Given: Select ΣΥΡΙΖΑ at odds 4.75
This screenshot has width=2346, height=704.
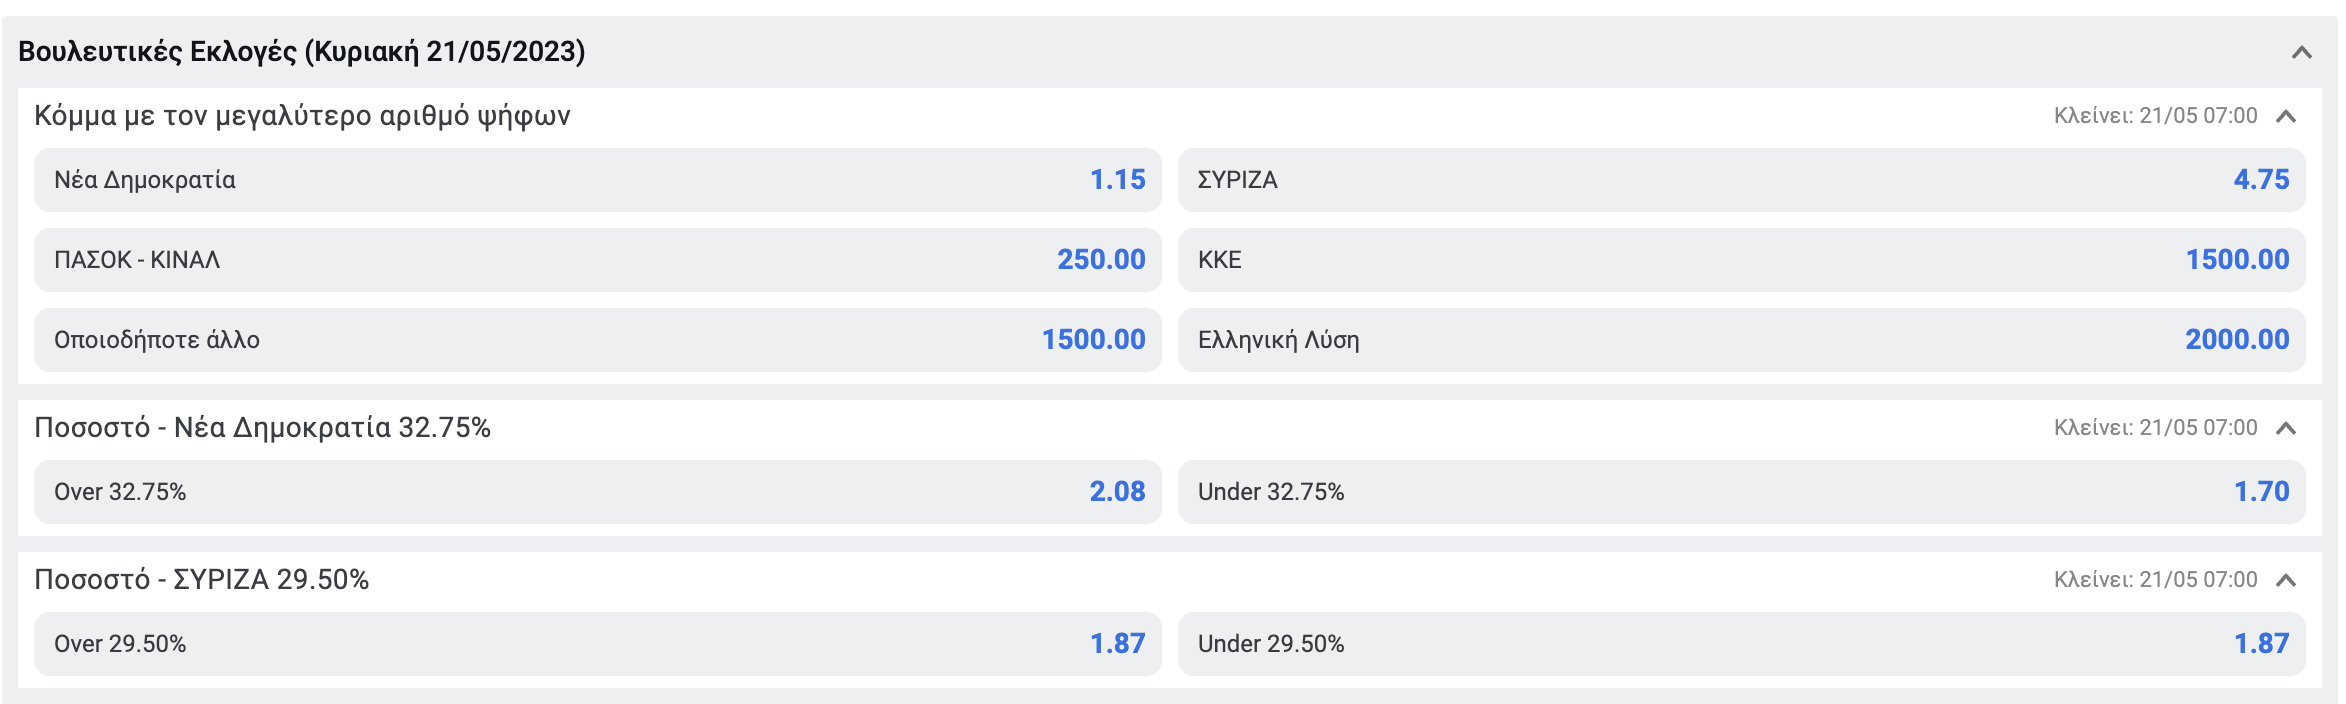Looking at the screenshot, I should pyautogui.click(x=1742, y=180).
